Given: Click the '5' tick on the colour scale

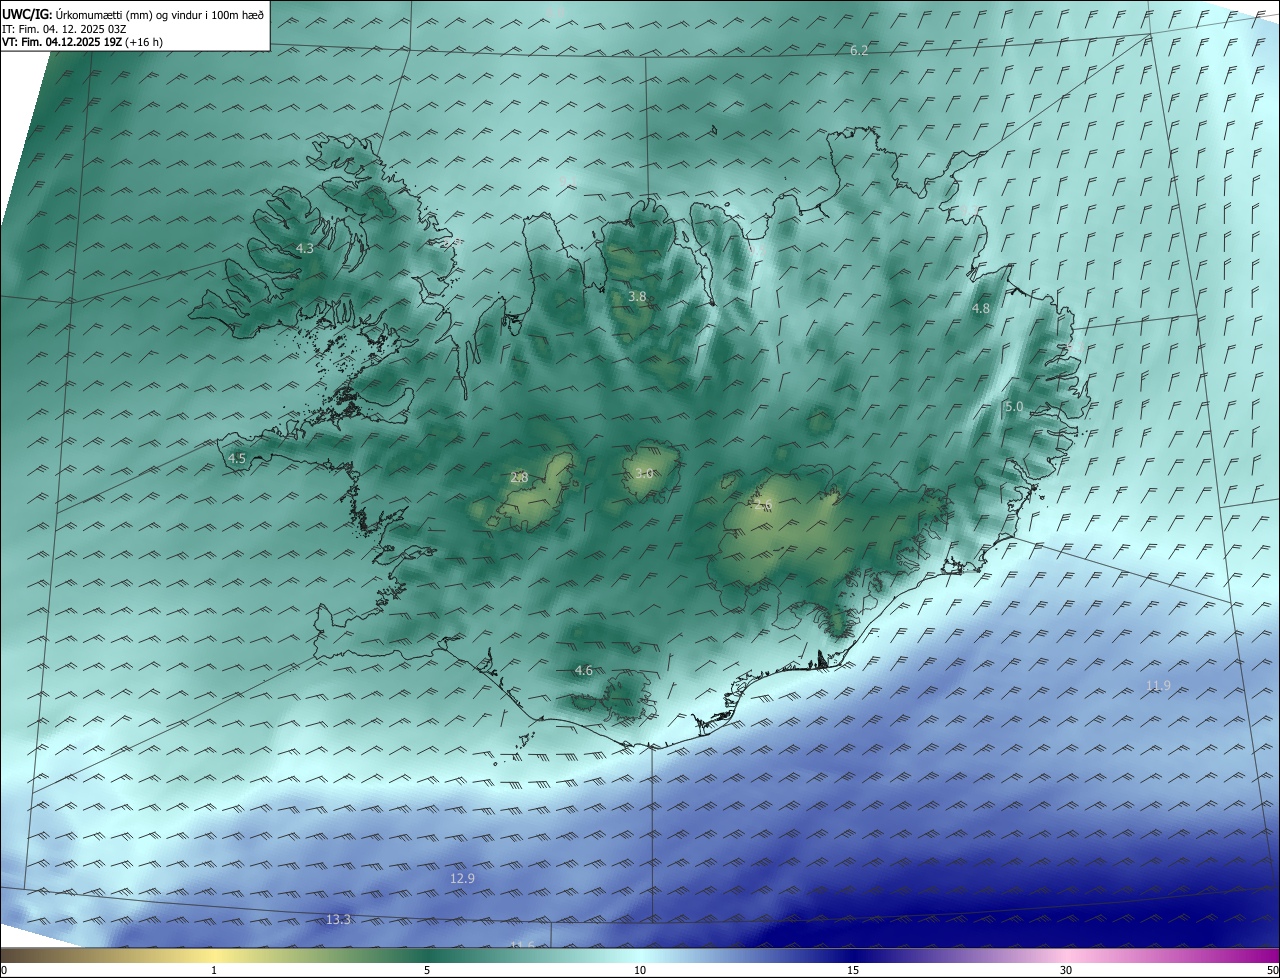Looking at the screenshot, I should [x=427, y=970].
